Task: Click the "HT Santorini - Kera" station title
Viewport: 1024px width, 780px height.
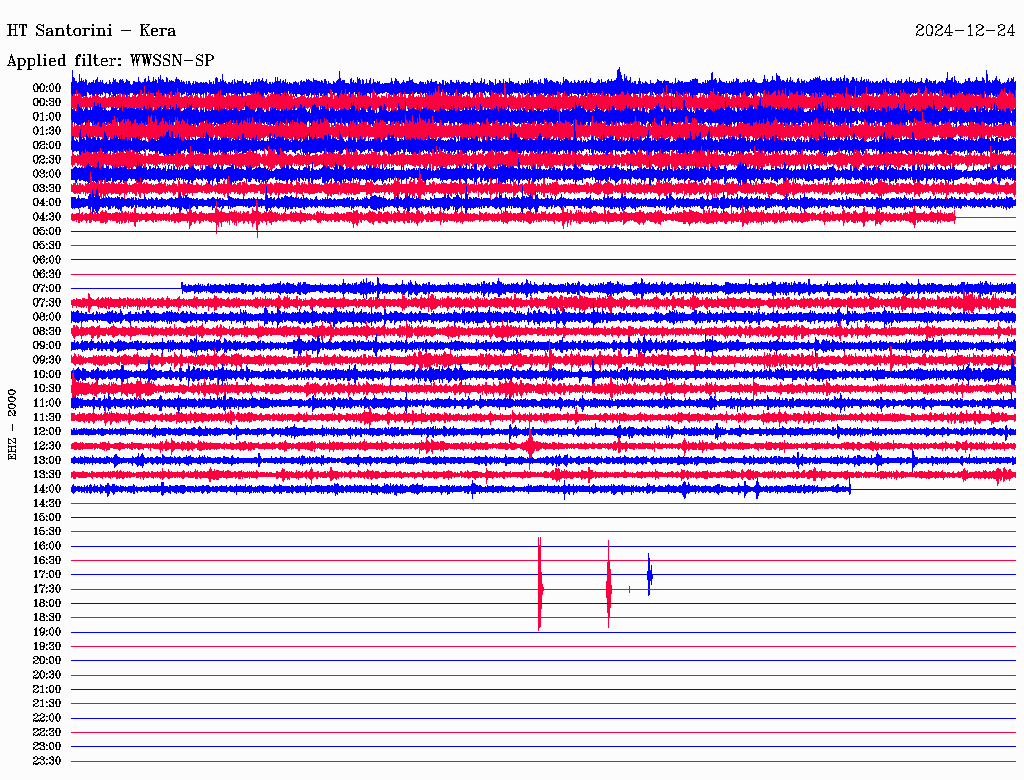Action: pos(91,31)
